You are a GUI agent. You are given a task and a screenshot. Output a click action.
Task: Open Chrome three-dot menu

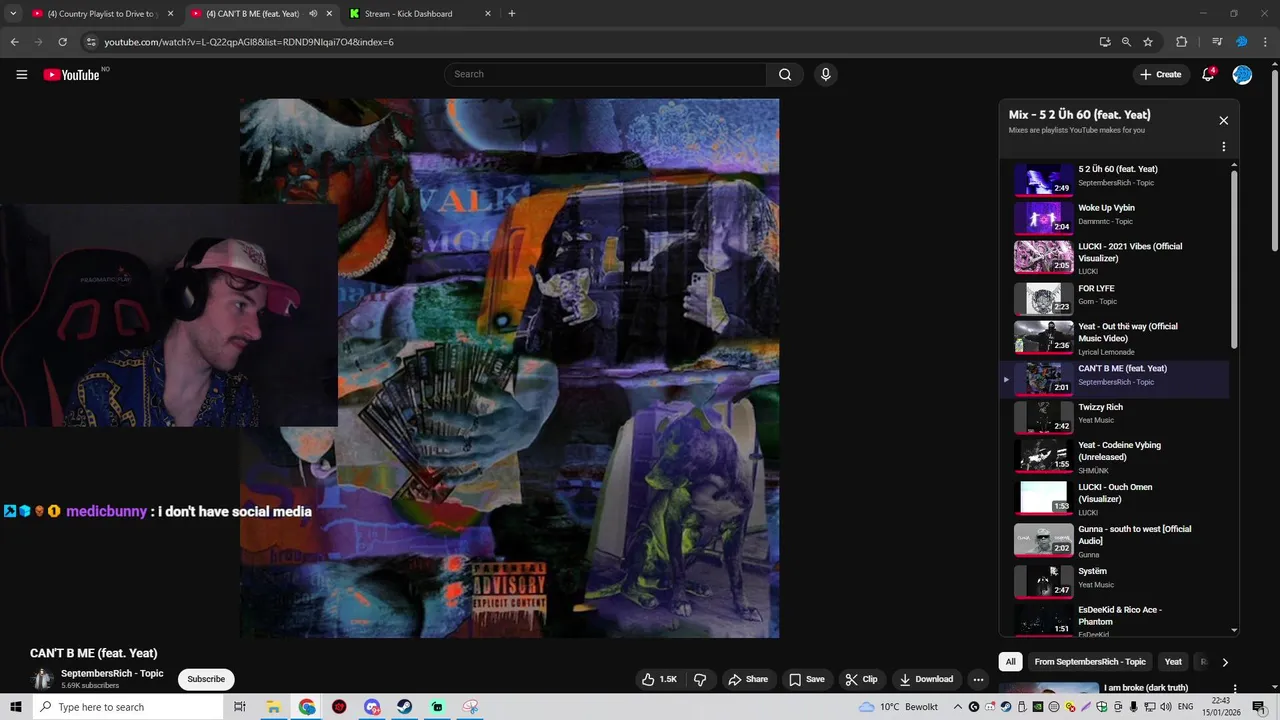click(1265, 42)
